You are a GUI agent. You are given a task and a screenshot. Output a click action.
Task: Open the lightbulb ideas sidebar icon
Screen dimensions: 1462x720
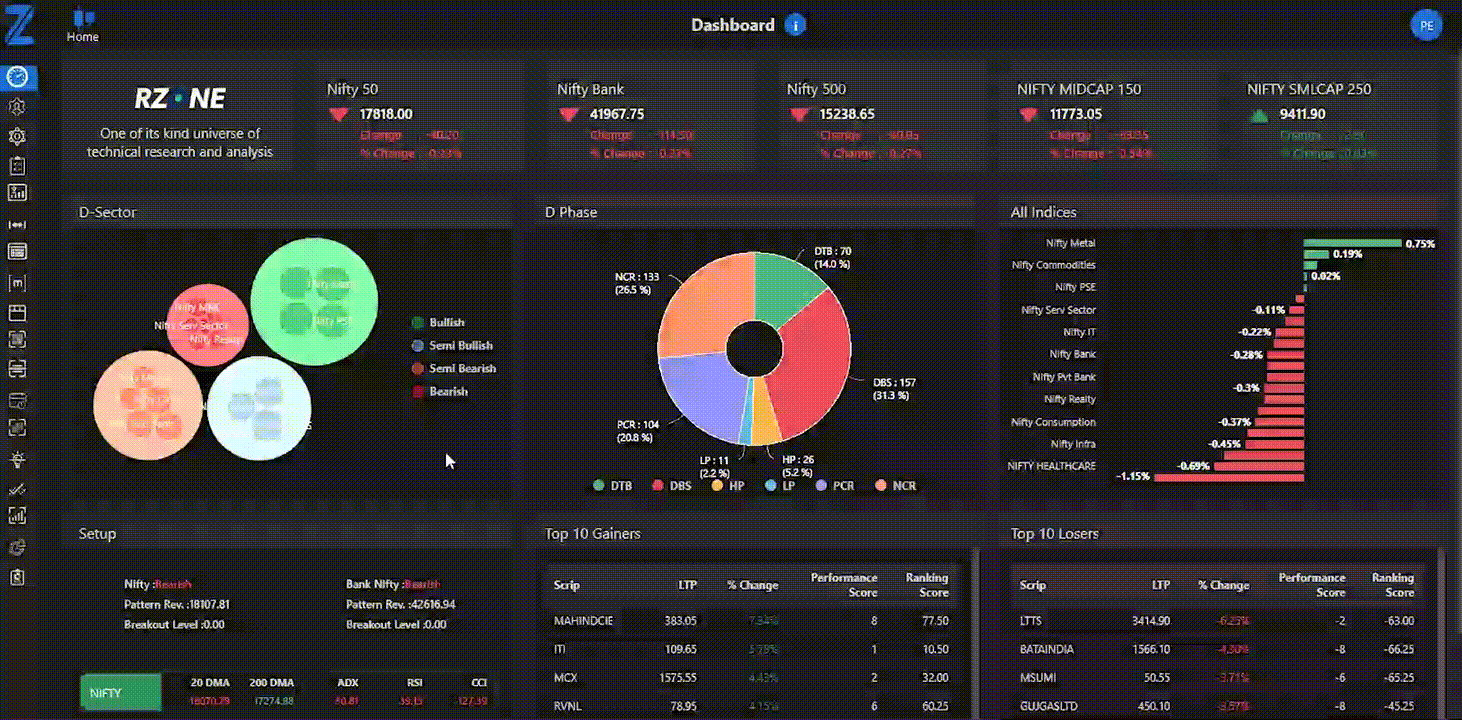click(x=17, y=460)
